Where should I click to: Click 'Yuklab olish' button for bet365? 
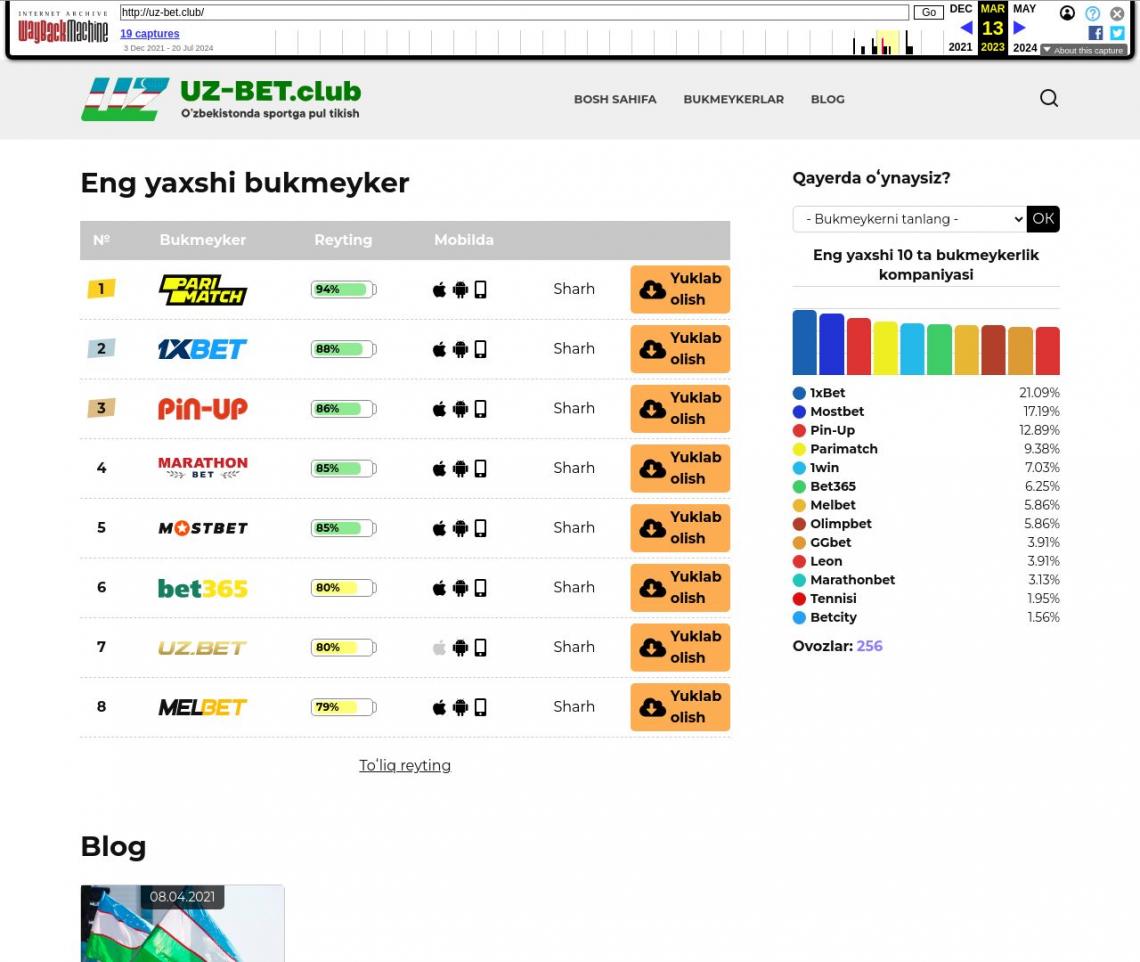[680, 588]
